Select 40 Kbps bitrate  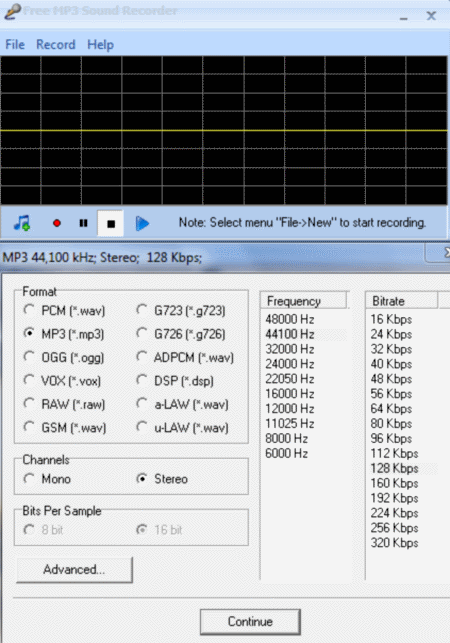[x=391, y=364]
